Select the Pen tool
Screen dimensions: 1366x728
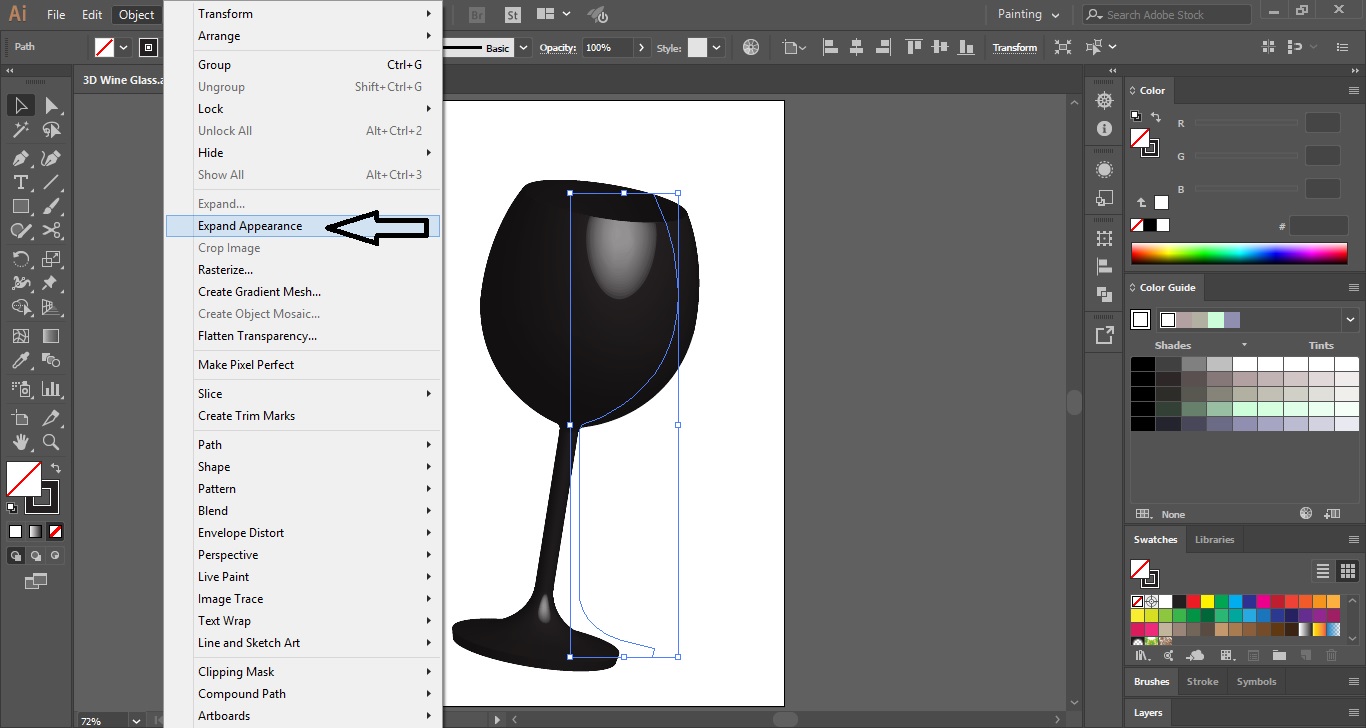coord(20,156)
